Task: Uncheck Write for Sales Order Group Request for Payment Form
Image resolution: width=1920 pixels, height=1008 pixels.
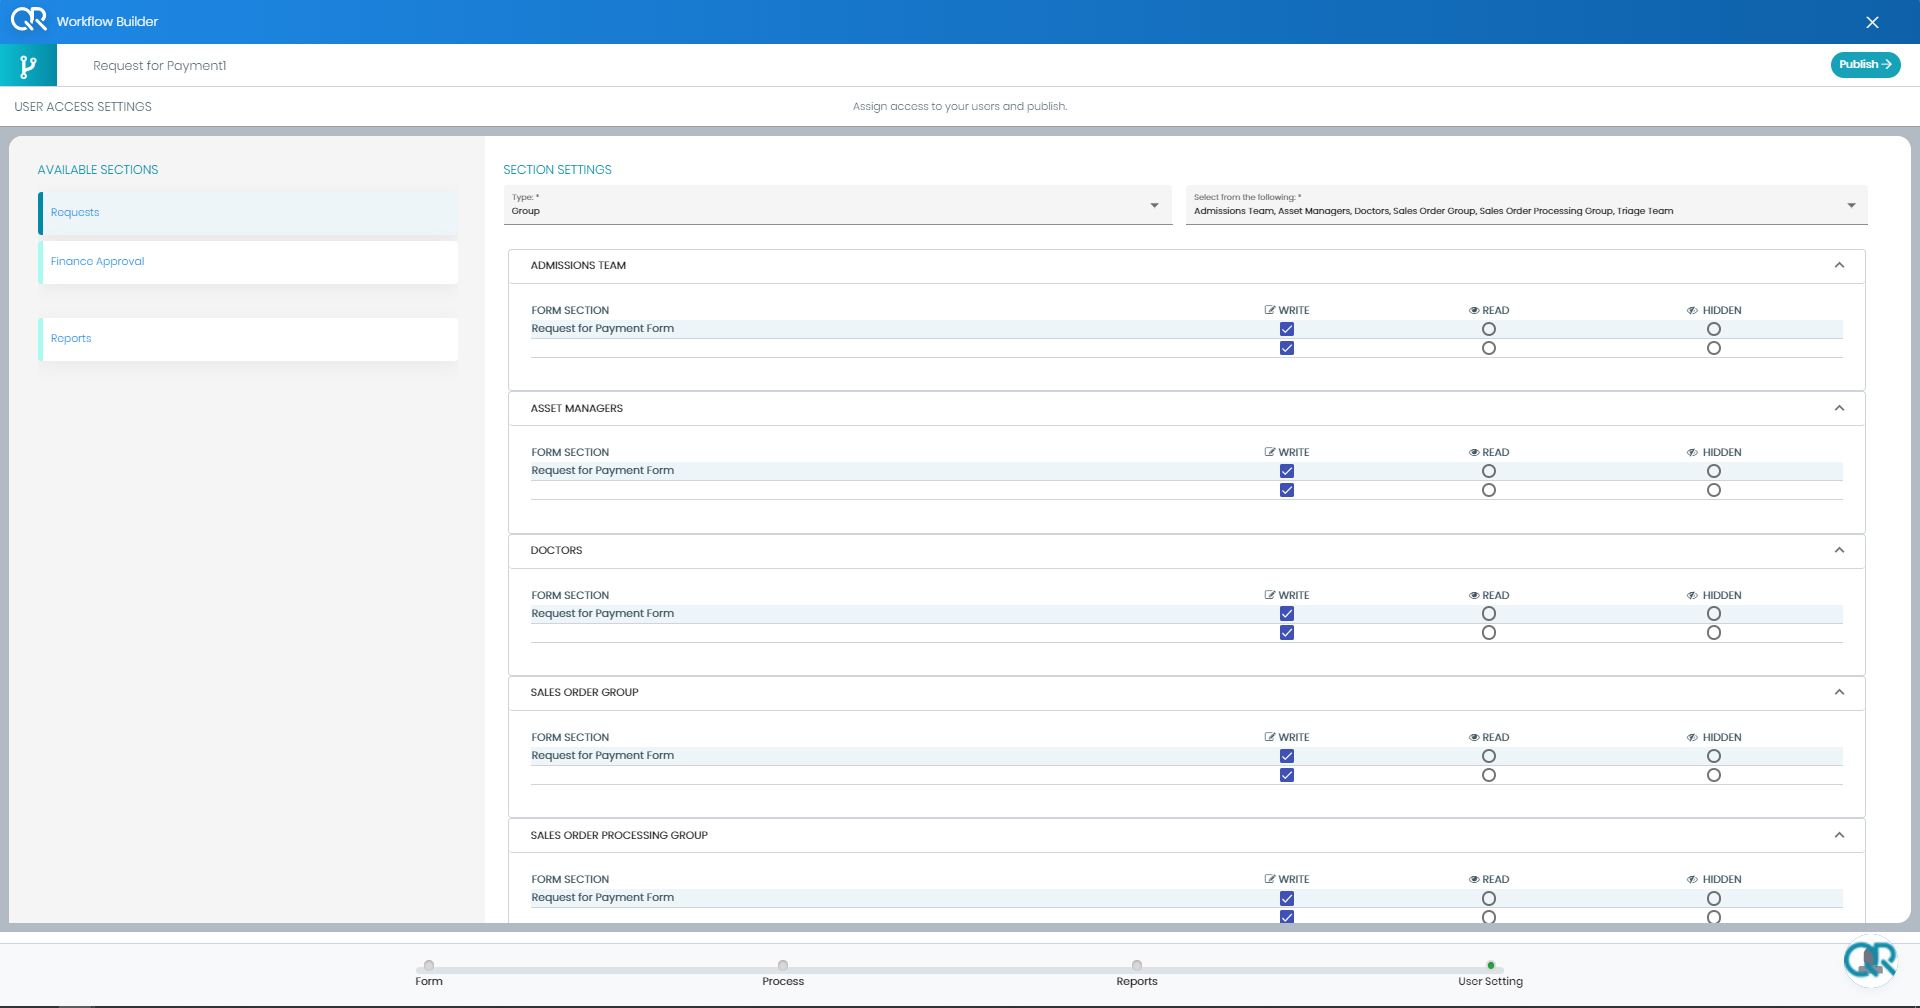Action: tap(1287, 756)
